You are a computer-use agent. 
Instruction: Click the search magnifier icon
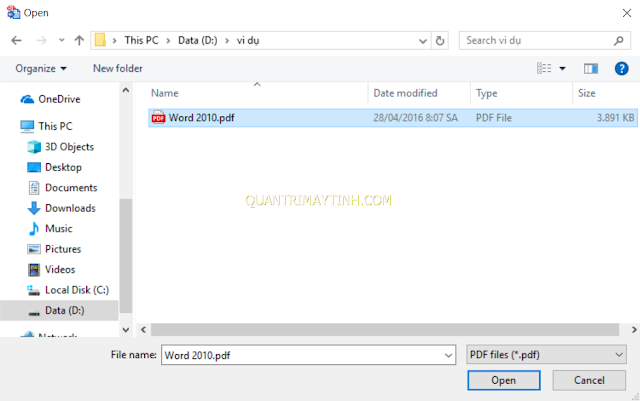point(619,40)
